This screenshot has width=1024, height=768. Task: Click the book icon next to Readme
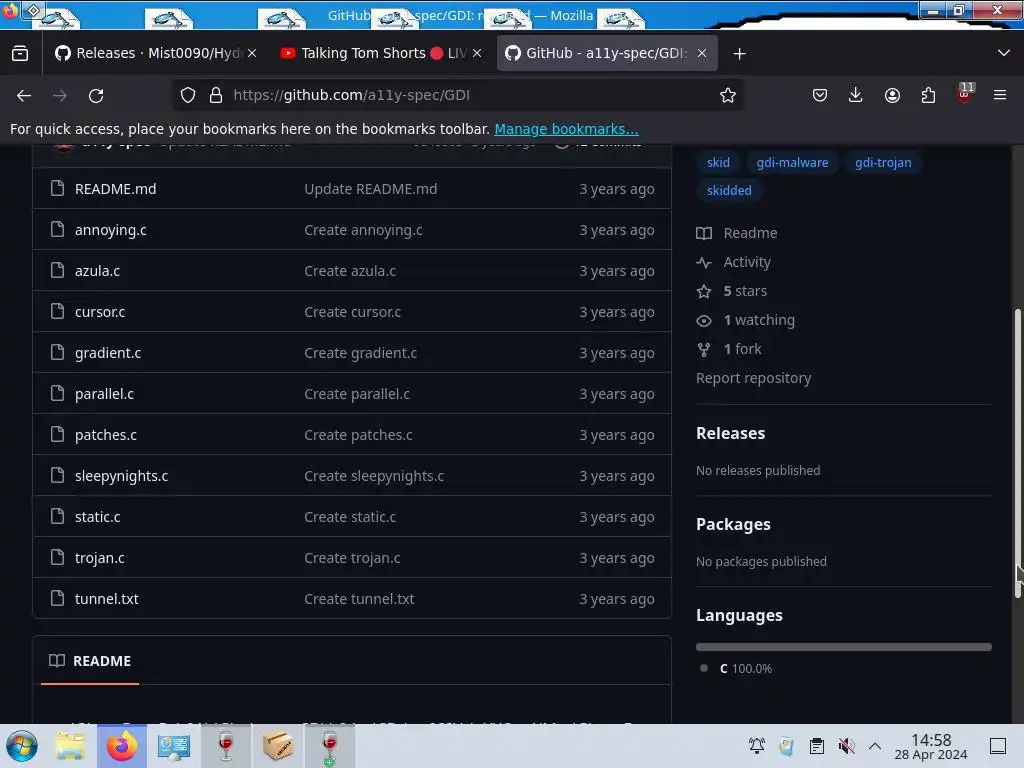pos(704,233)
